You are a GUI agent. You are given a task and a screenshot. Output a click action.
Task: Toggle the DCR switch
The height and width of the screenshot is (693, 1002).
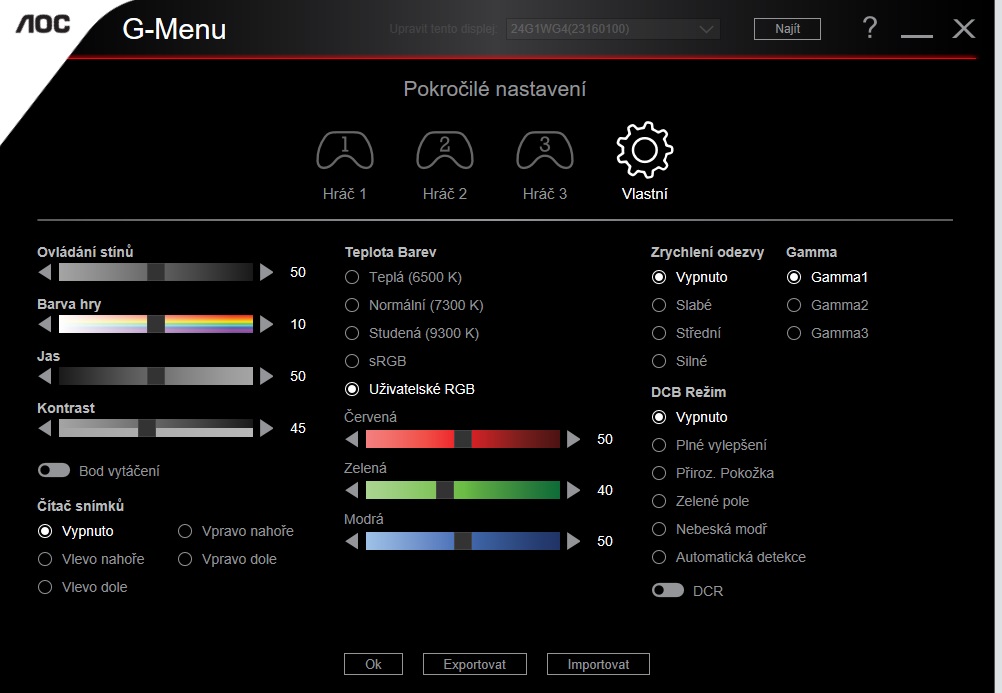668,590
